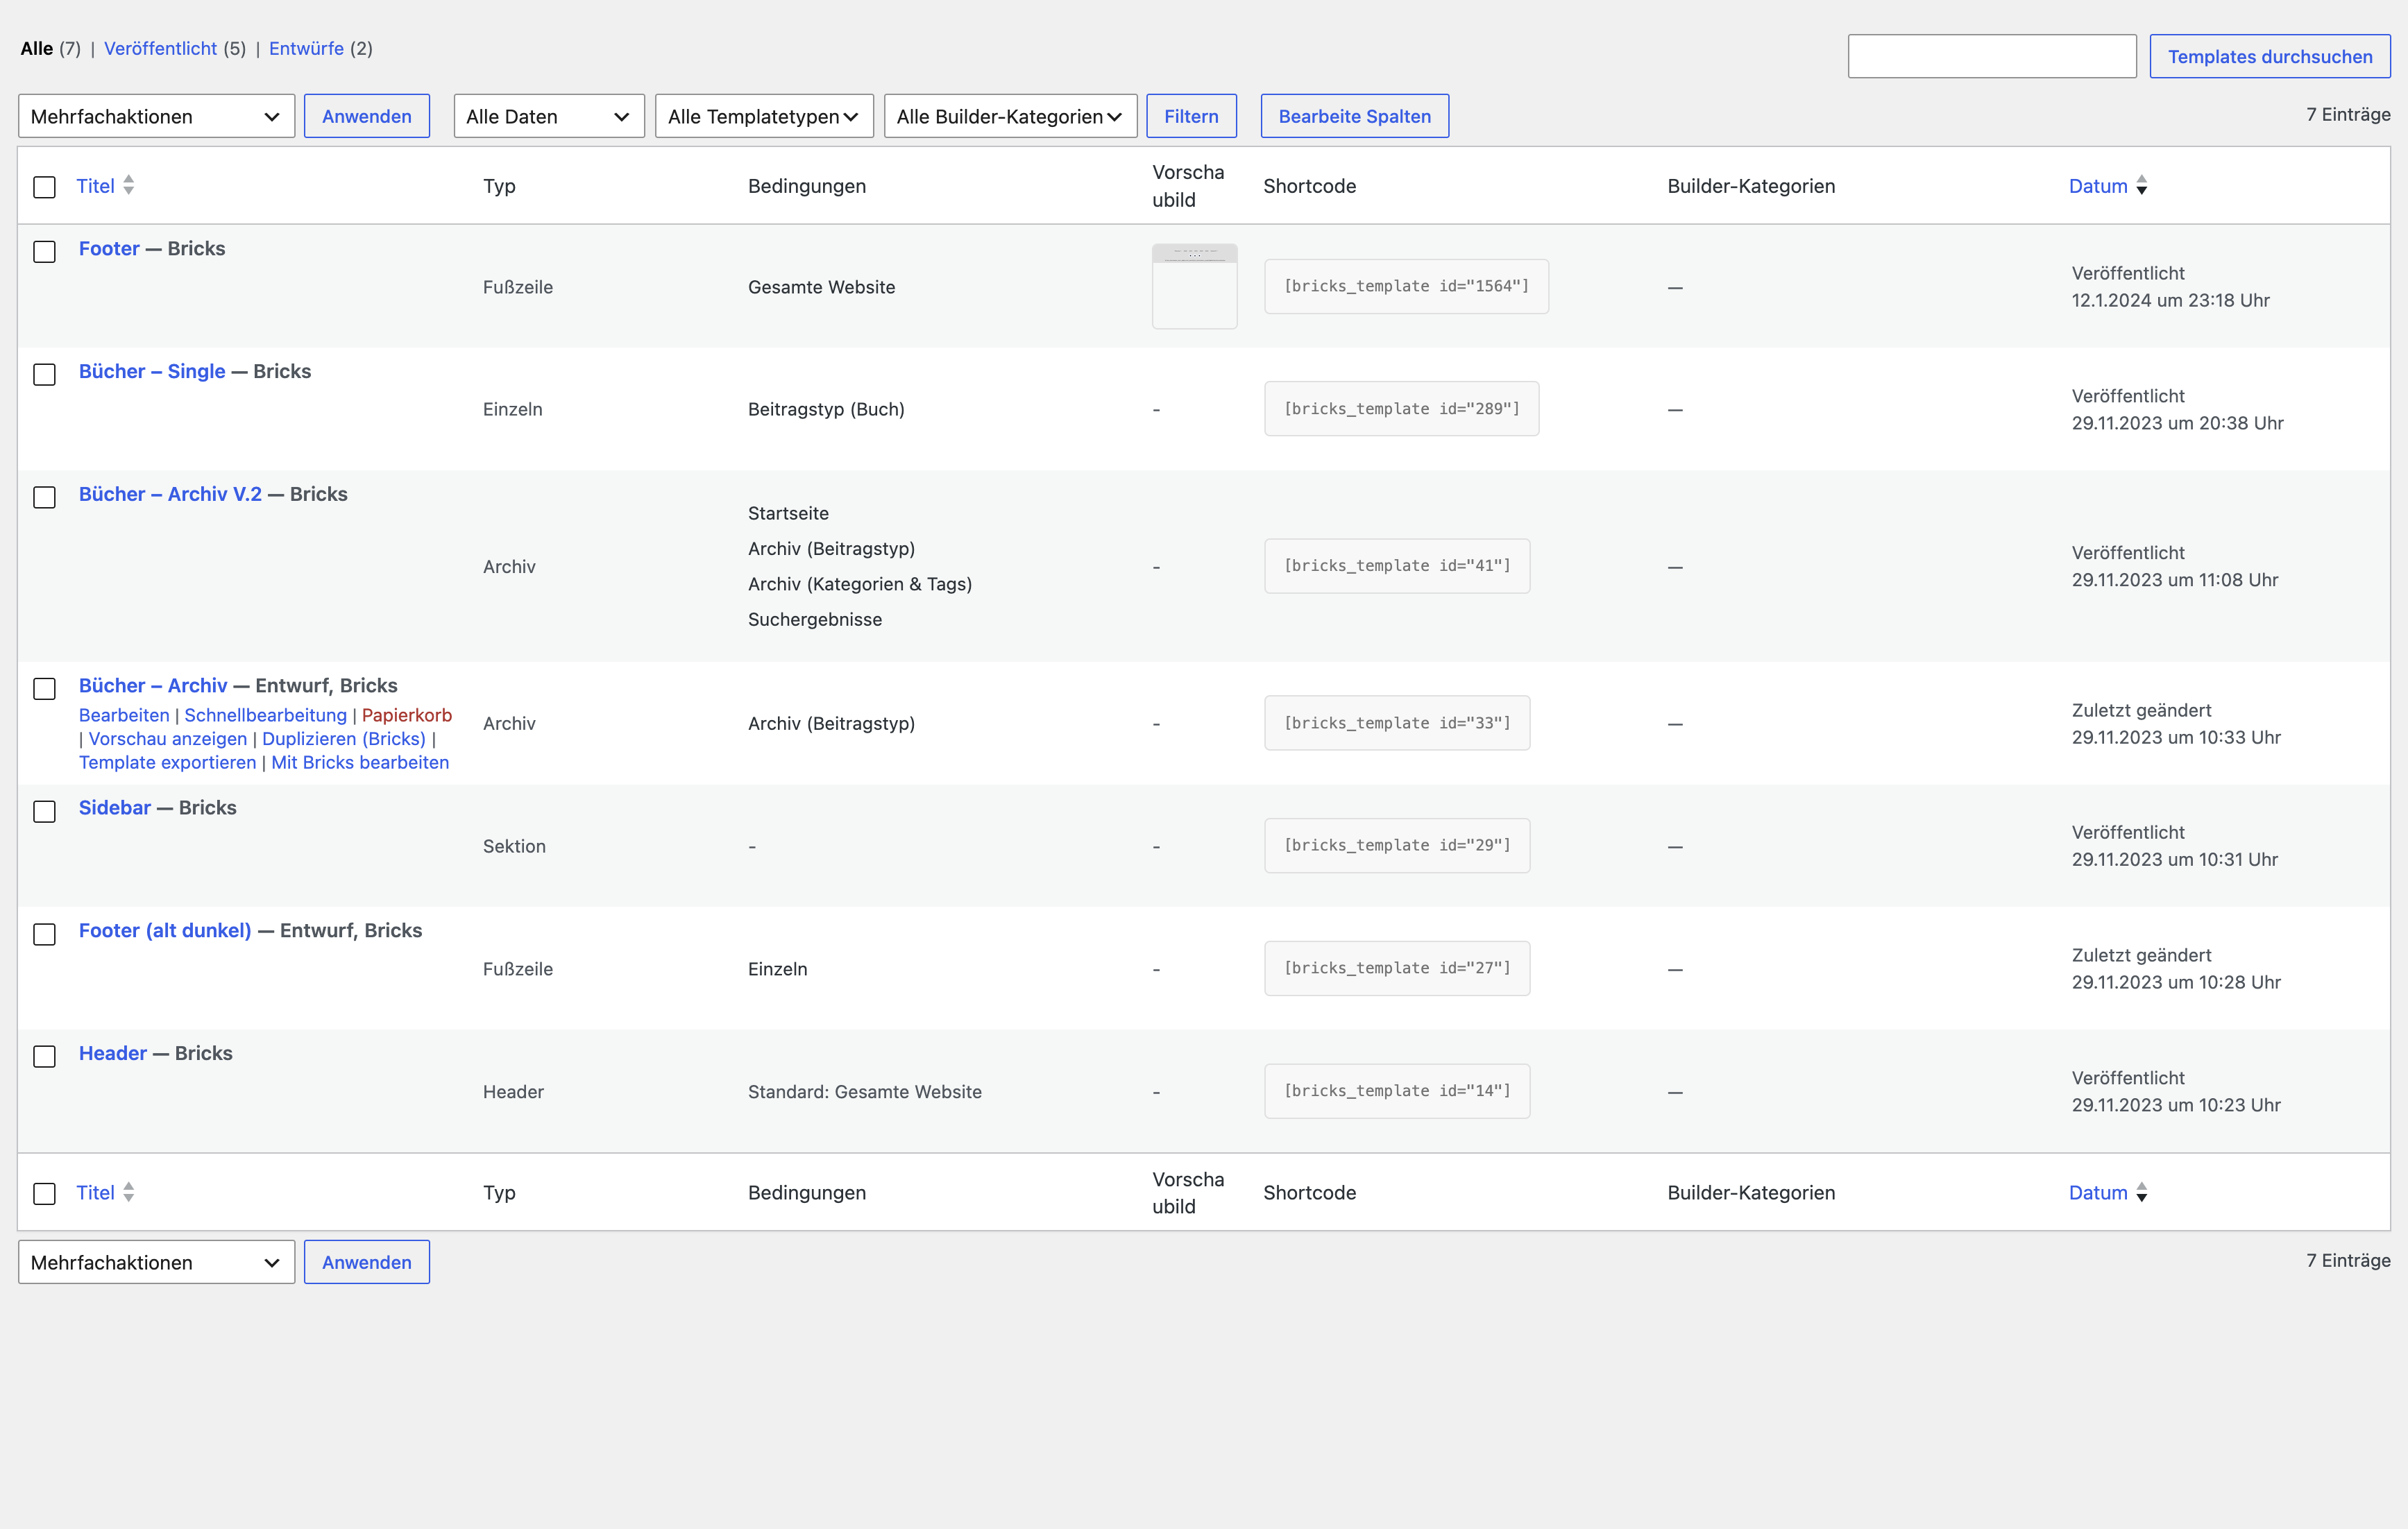Open the Bücher – Archiv draft title
This screenshot has height=1529, width=2408.
pos(153,685)
